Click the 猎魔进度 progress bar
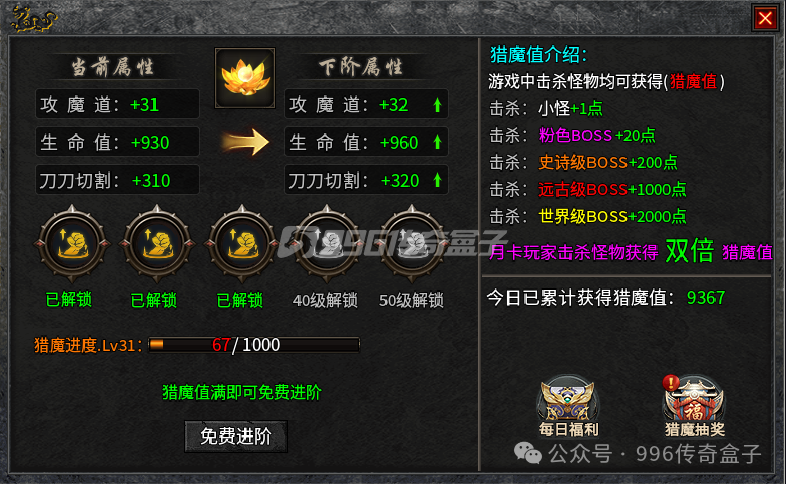786x484 pixels. point(254,345)
